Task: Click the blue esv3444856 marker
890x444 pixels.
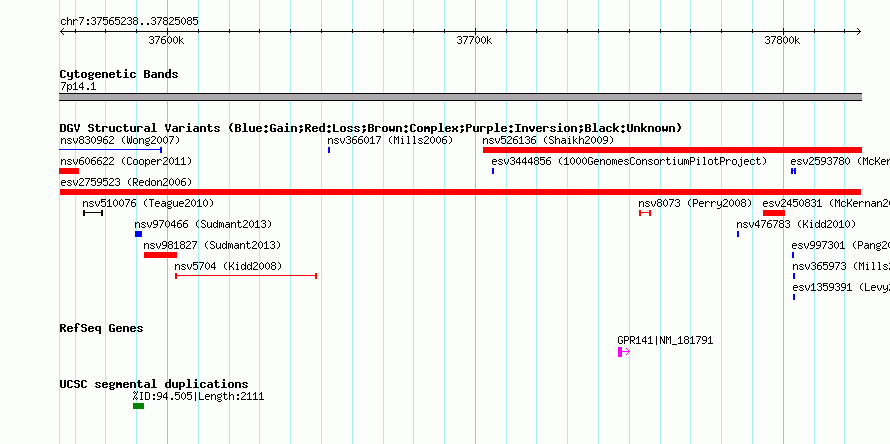Action: click(493, 171)
